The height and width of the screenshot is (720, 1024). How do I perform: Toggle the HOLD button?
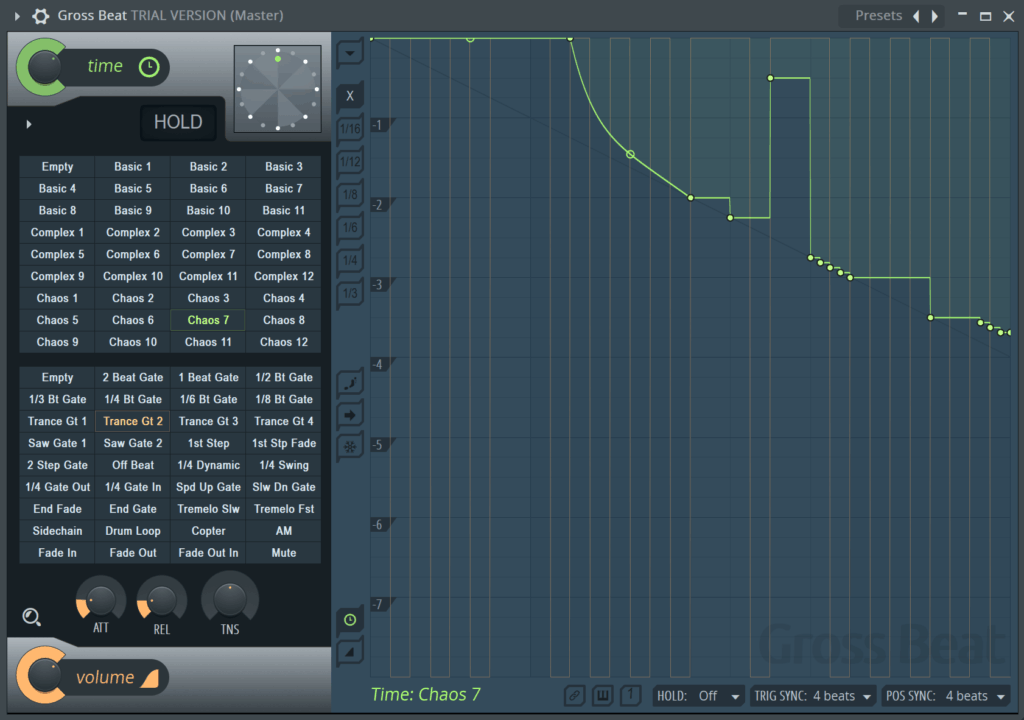tap(178, 122)
